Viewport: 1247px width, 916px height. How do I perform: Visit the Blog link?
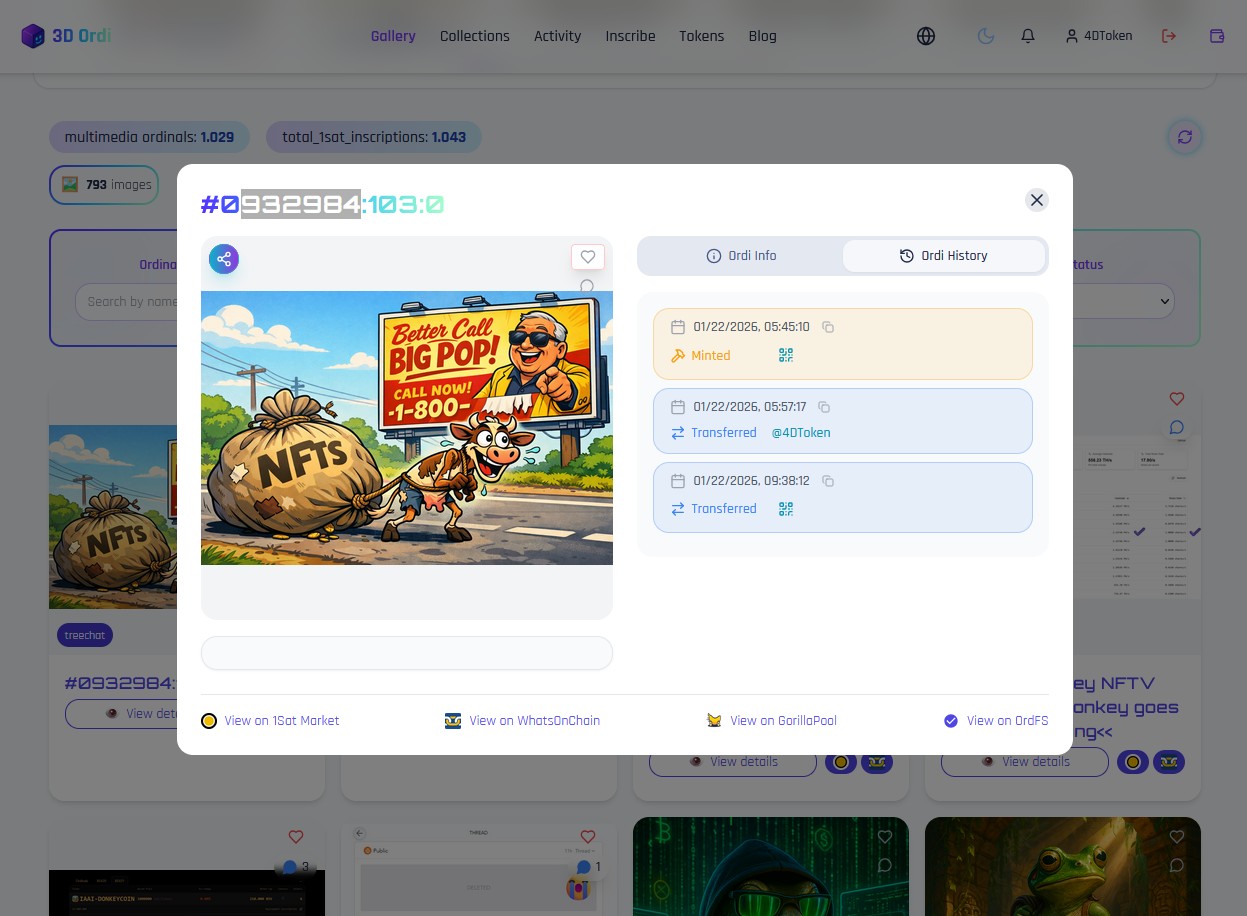point(762,36)
